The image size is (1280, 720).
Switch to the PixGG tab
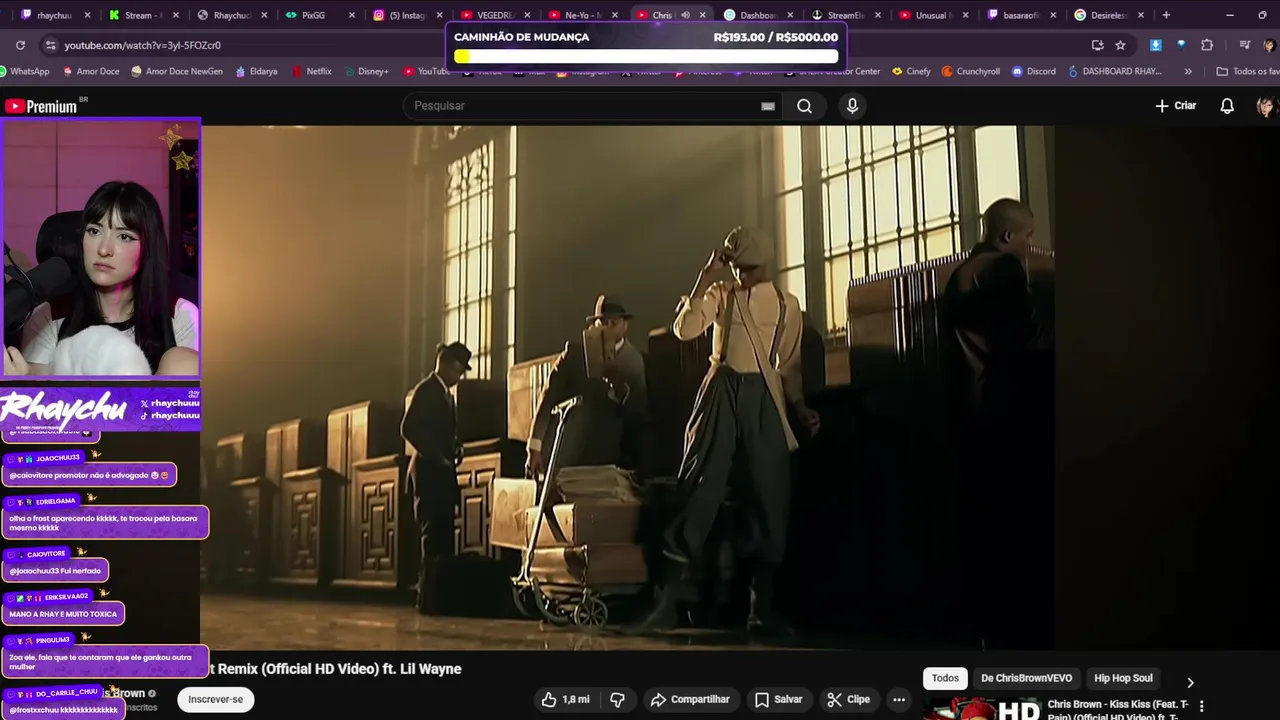coord(315,15)
